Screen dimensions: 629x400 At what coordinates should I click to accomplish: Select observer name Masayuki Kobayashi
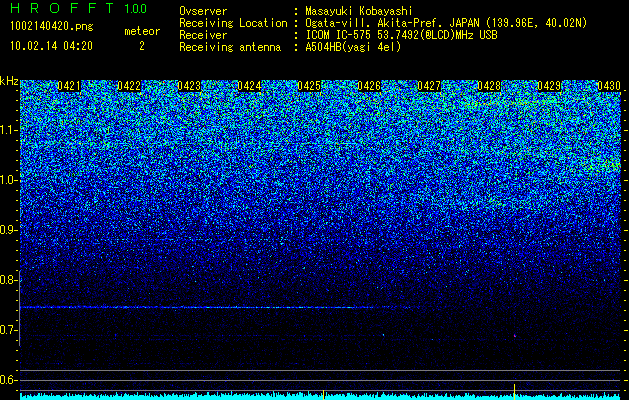359,11
